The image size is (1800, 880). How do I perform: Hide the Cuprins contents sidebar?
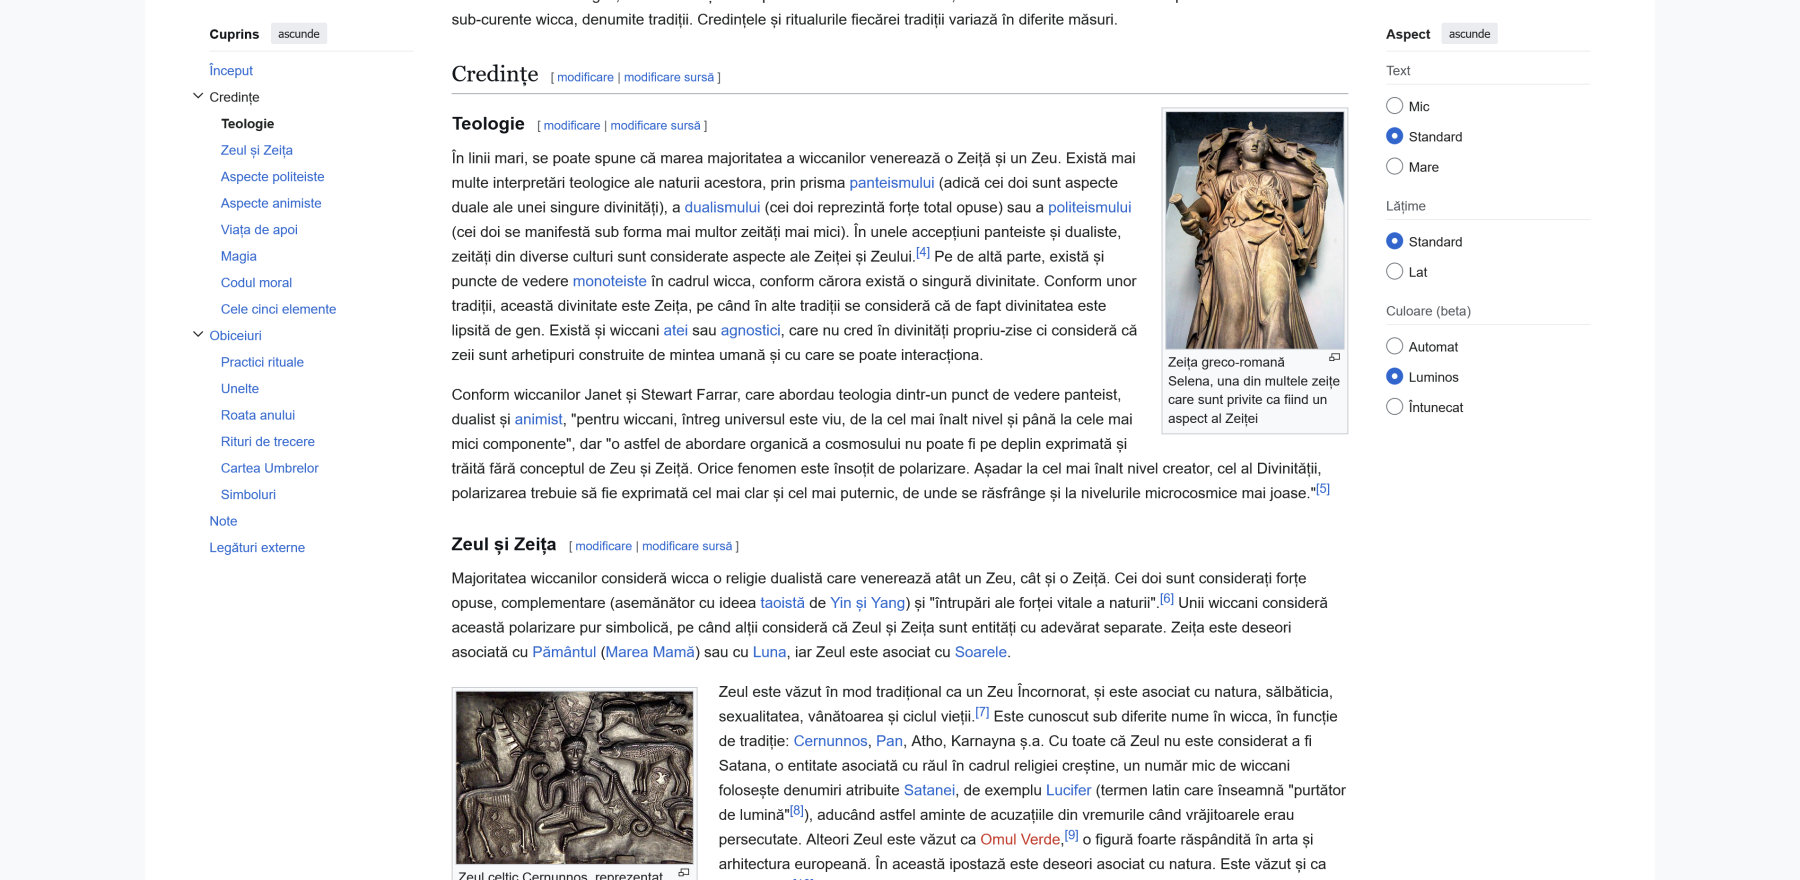(x=299, y=34)
